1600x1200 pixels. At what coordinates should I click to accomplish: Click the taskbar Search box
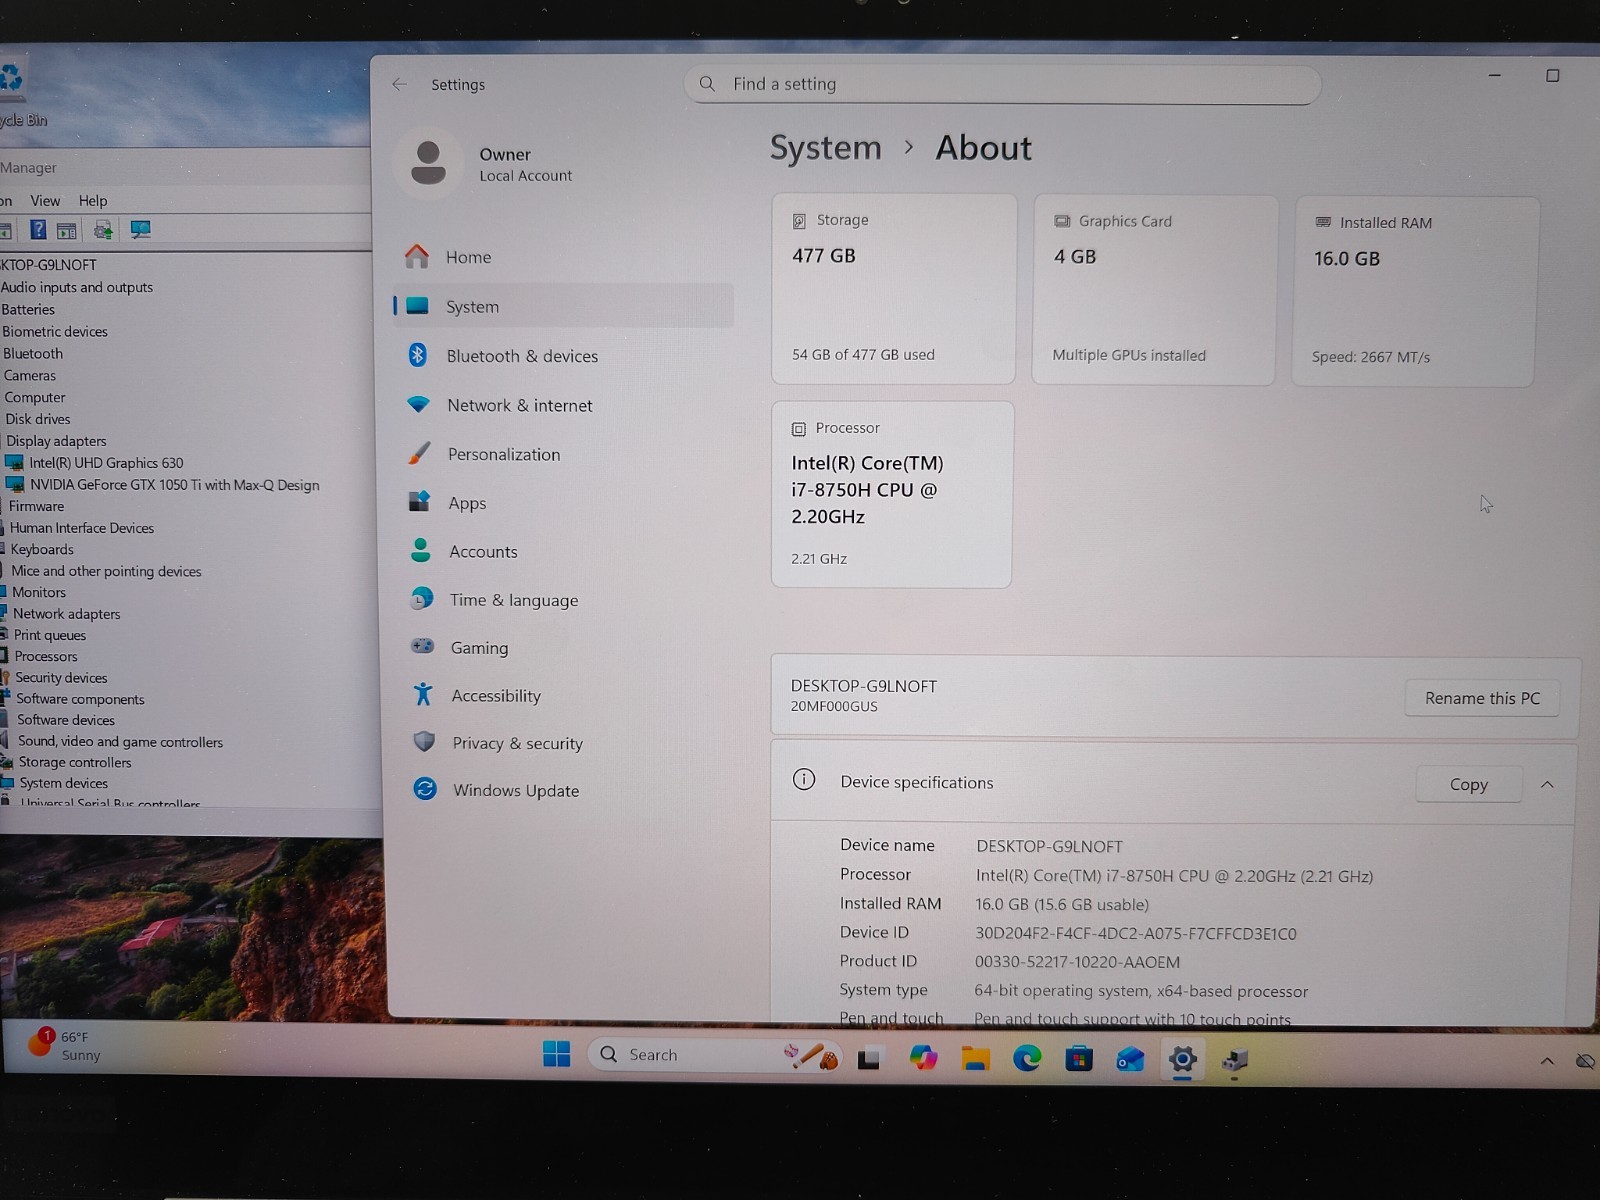pos(715,1055)
